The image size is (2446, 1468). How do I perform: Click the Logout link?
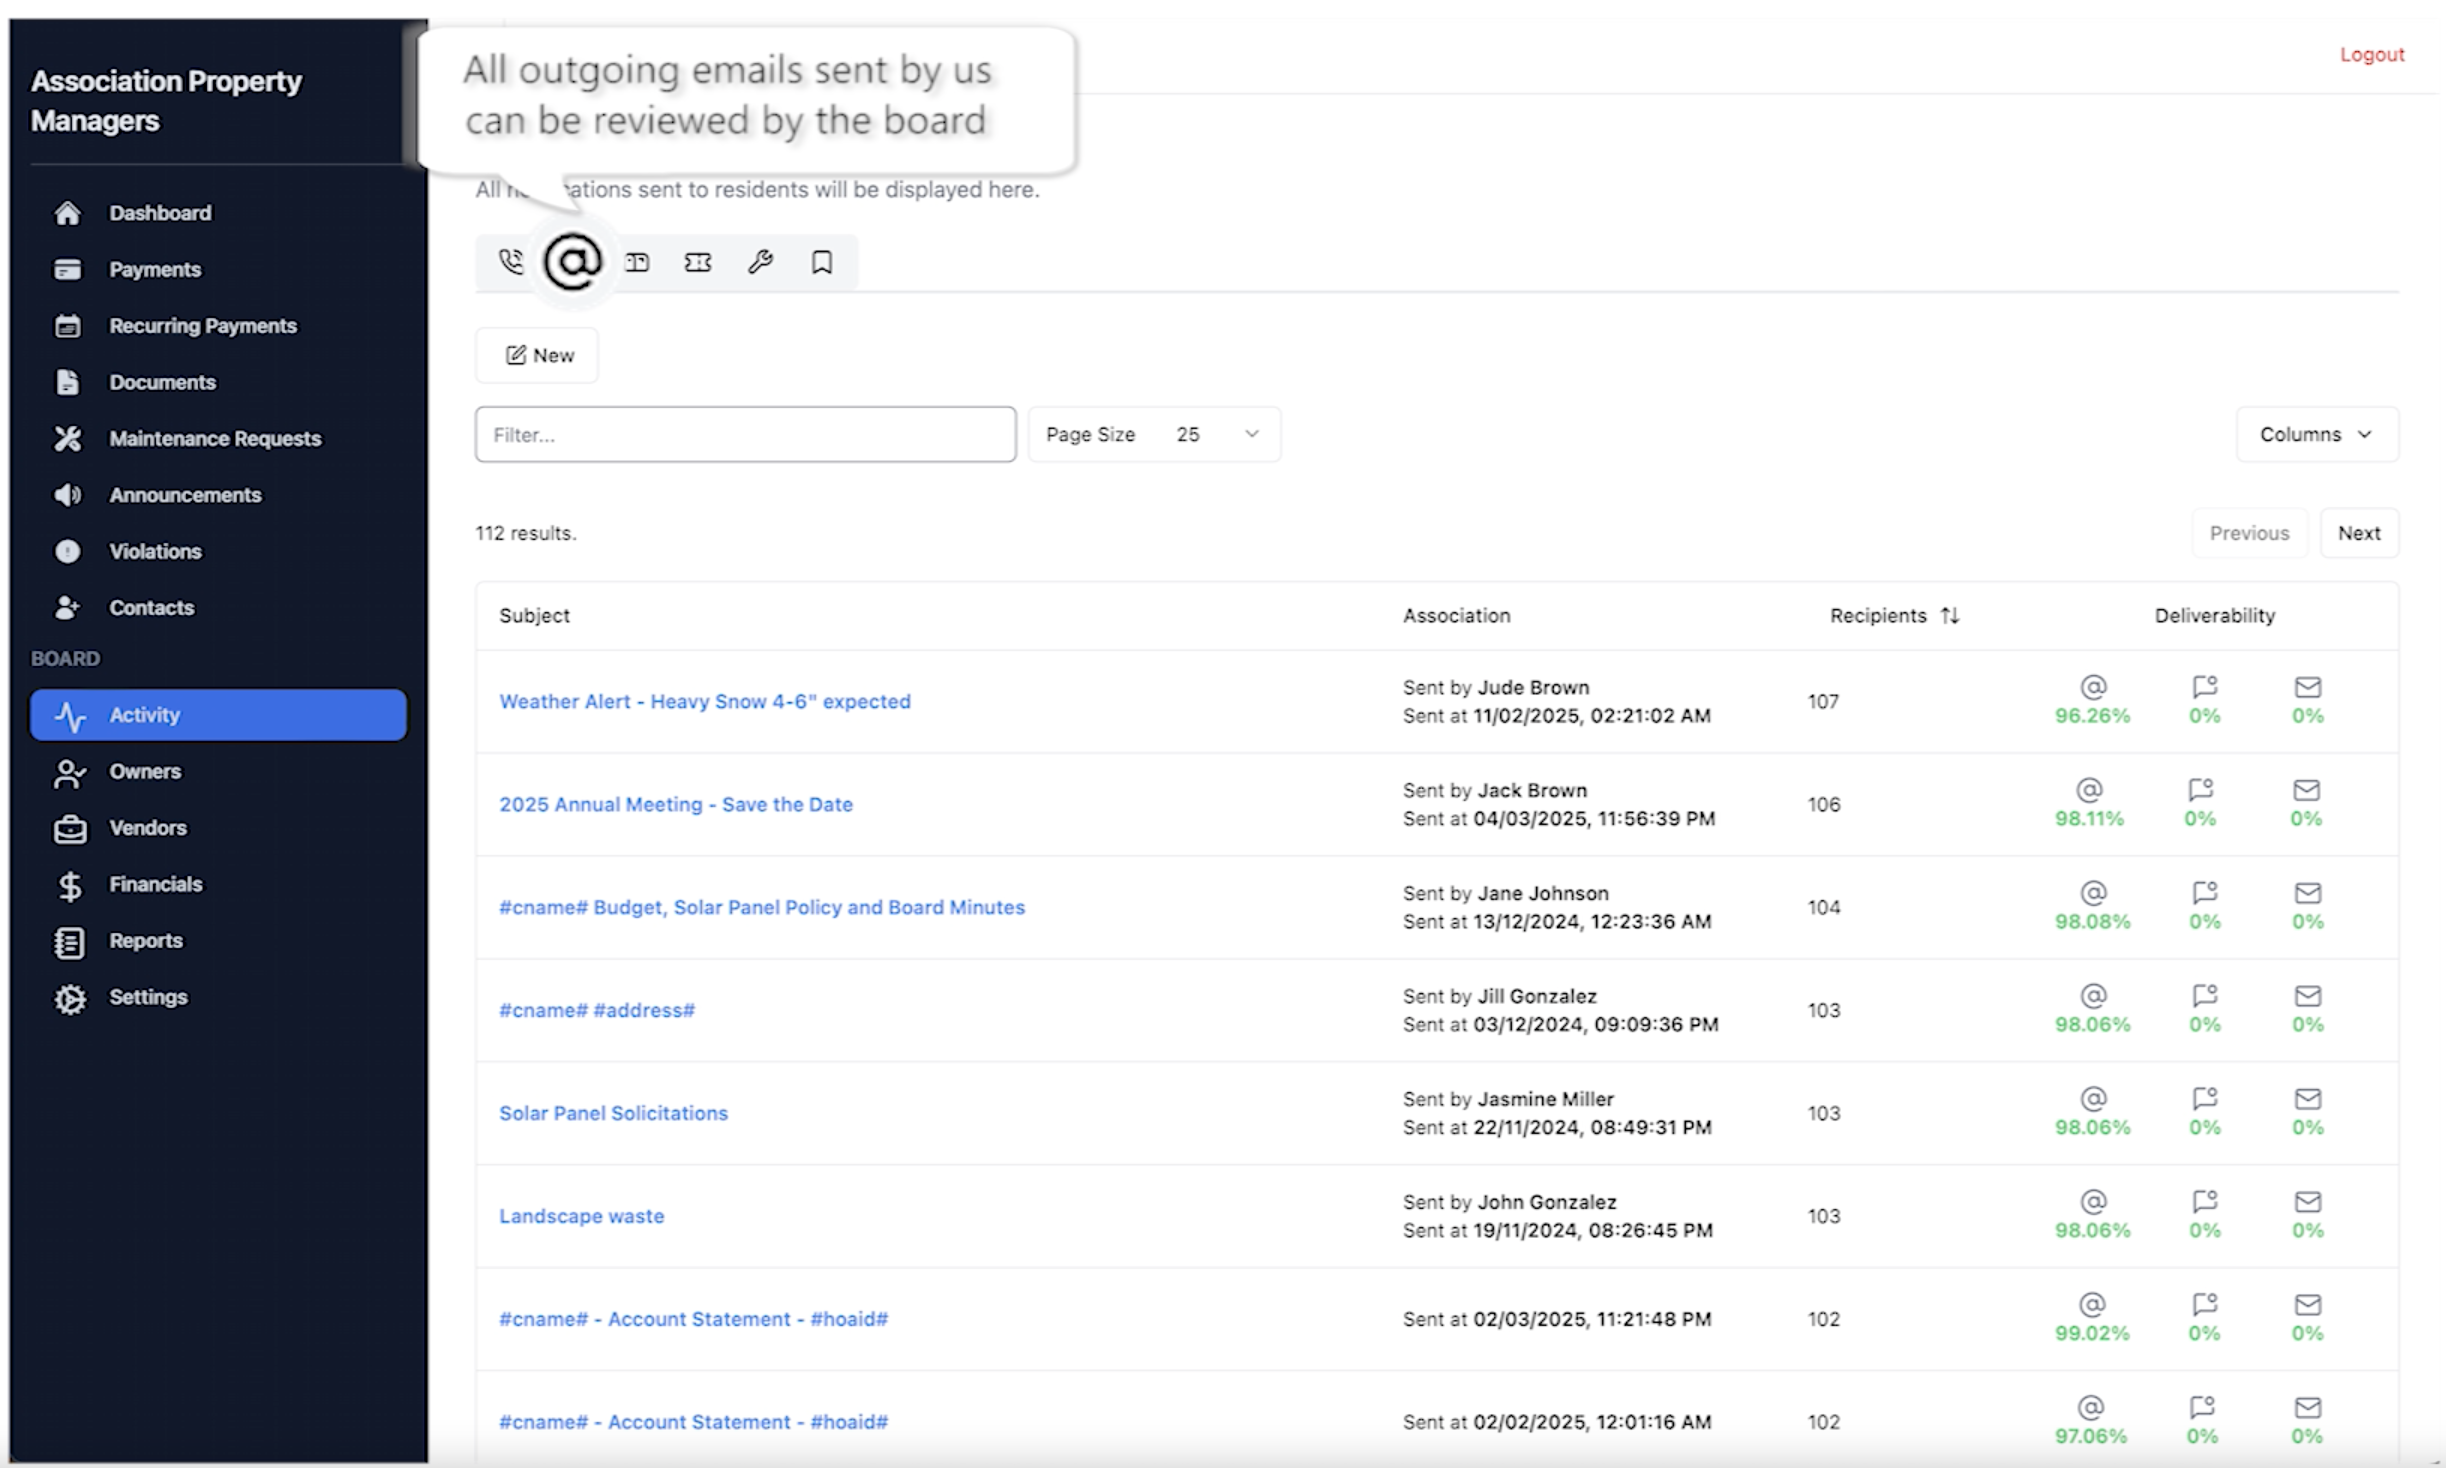point(2371,54)
